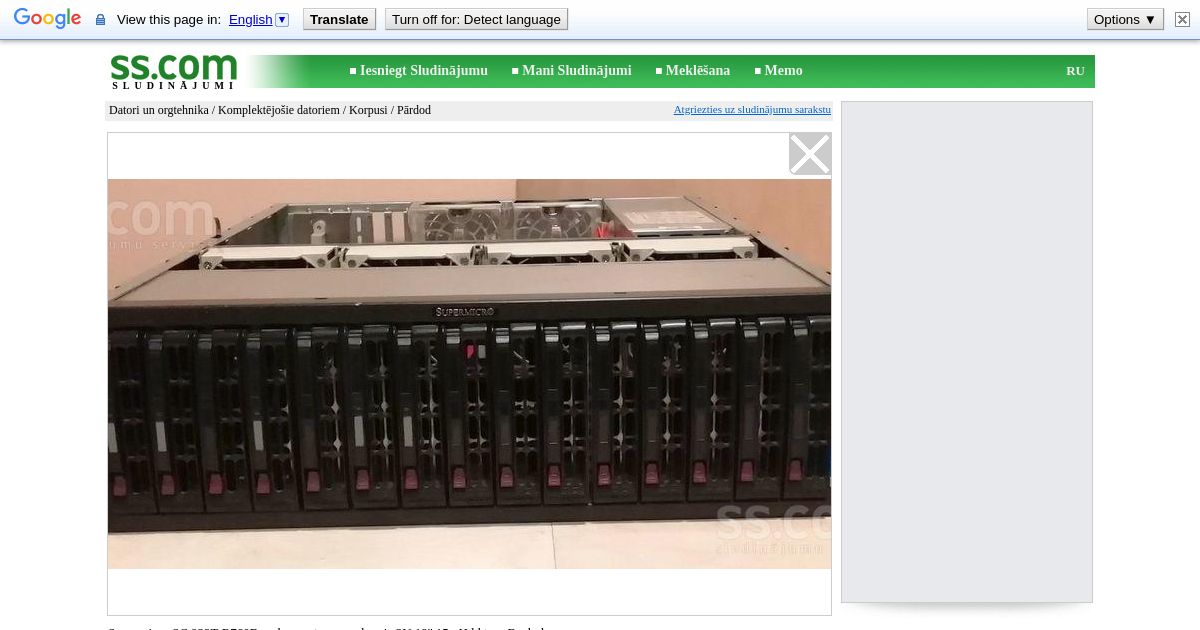Turn off translation for Detect language

(x=476, y=19)
